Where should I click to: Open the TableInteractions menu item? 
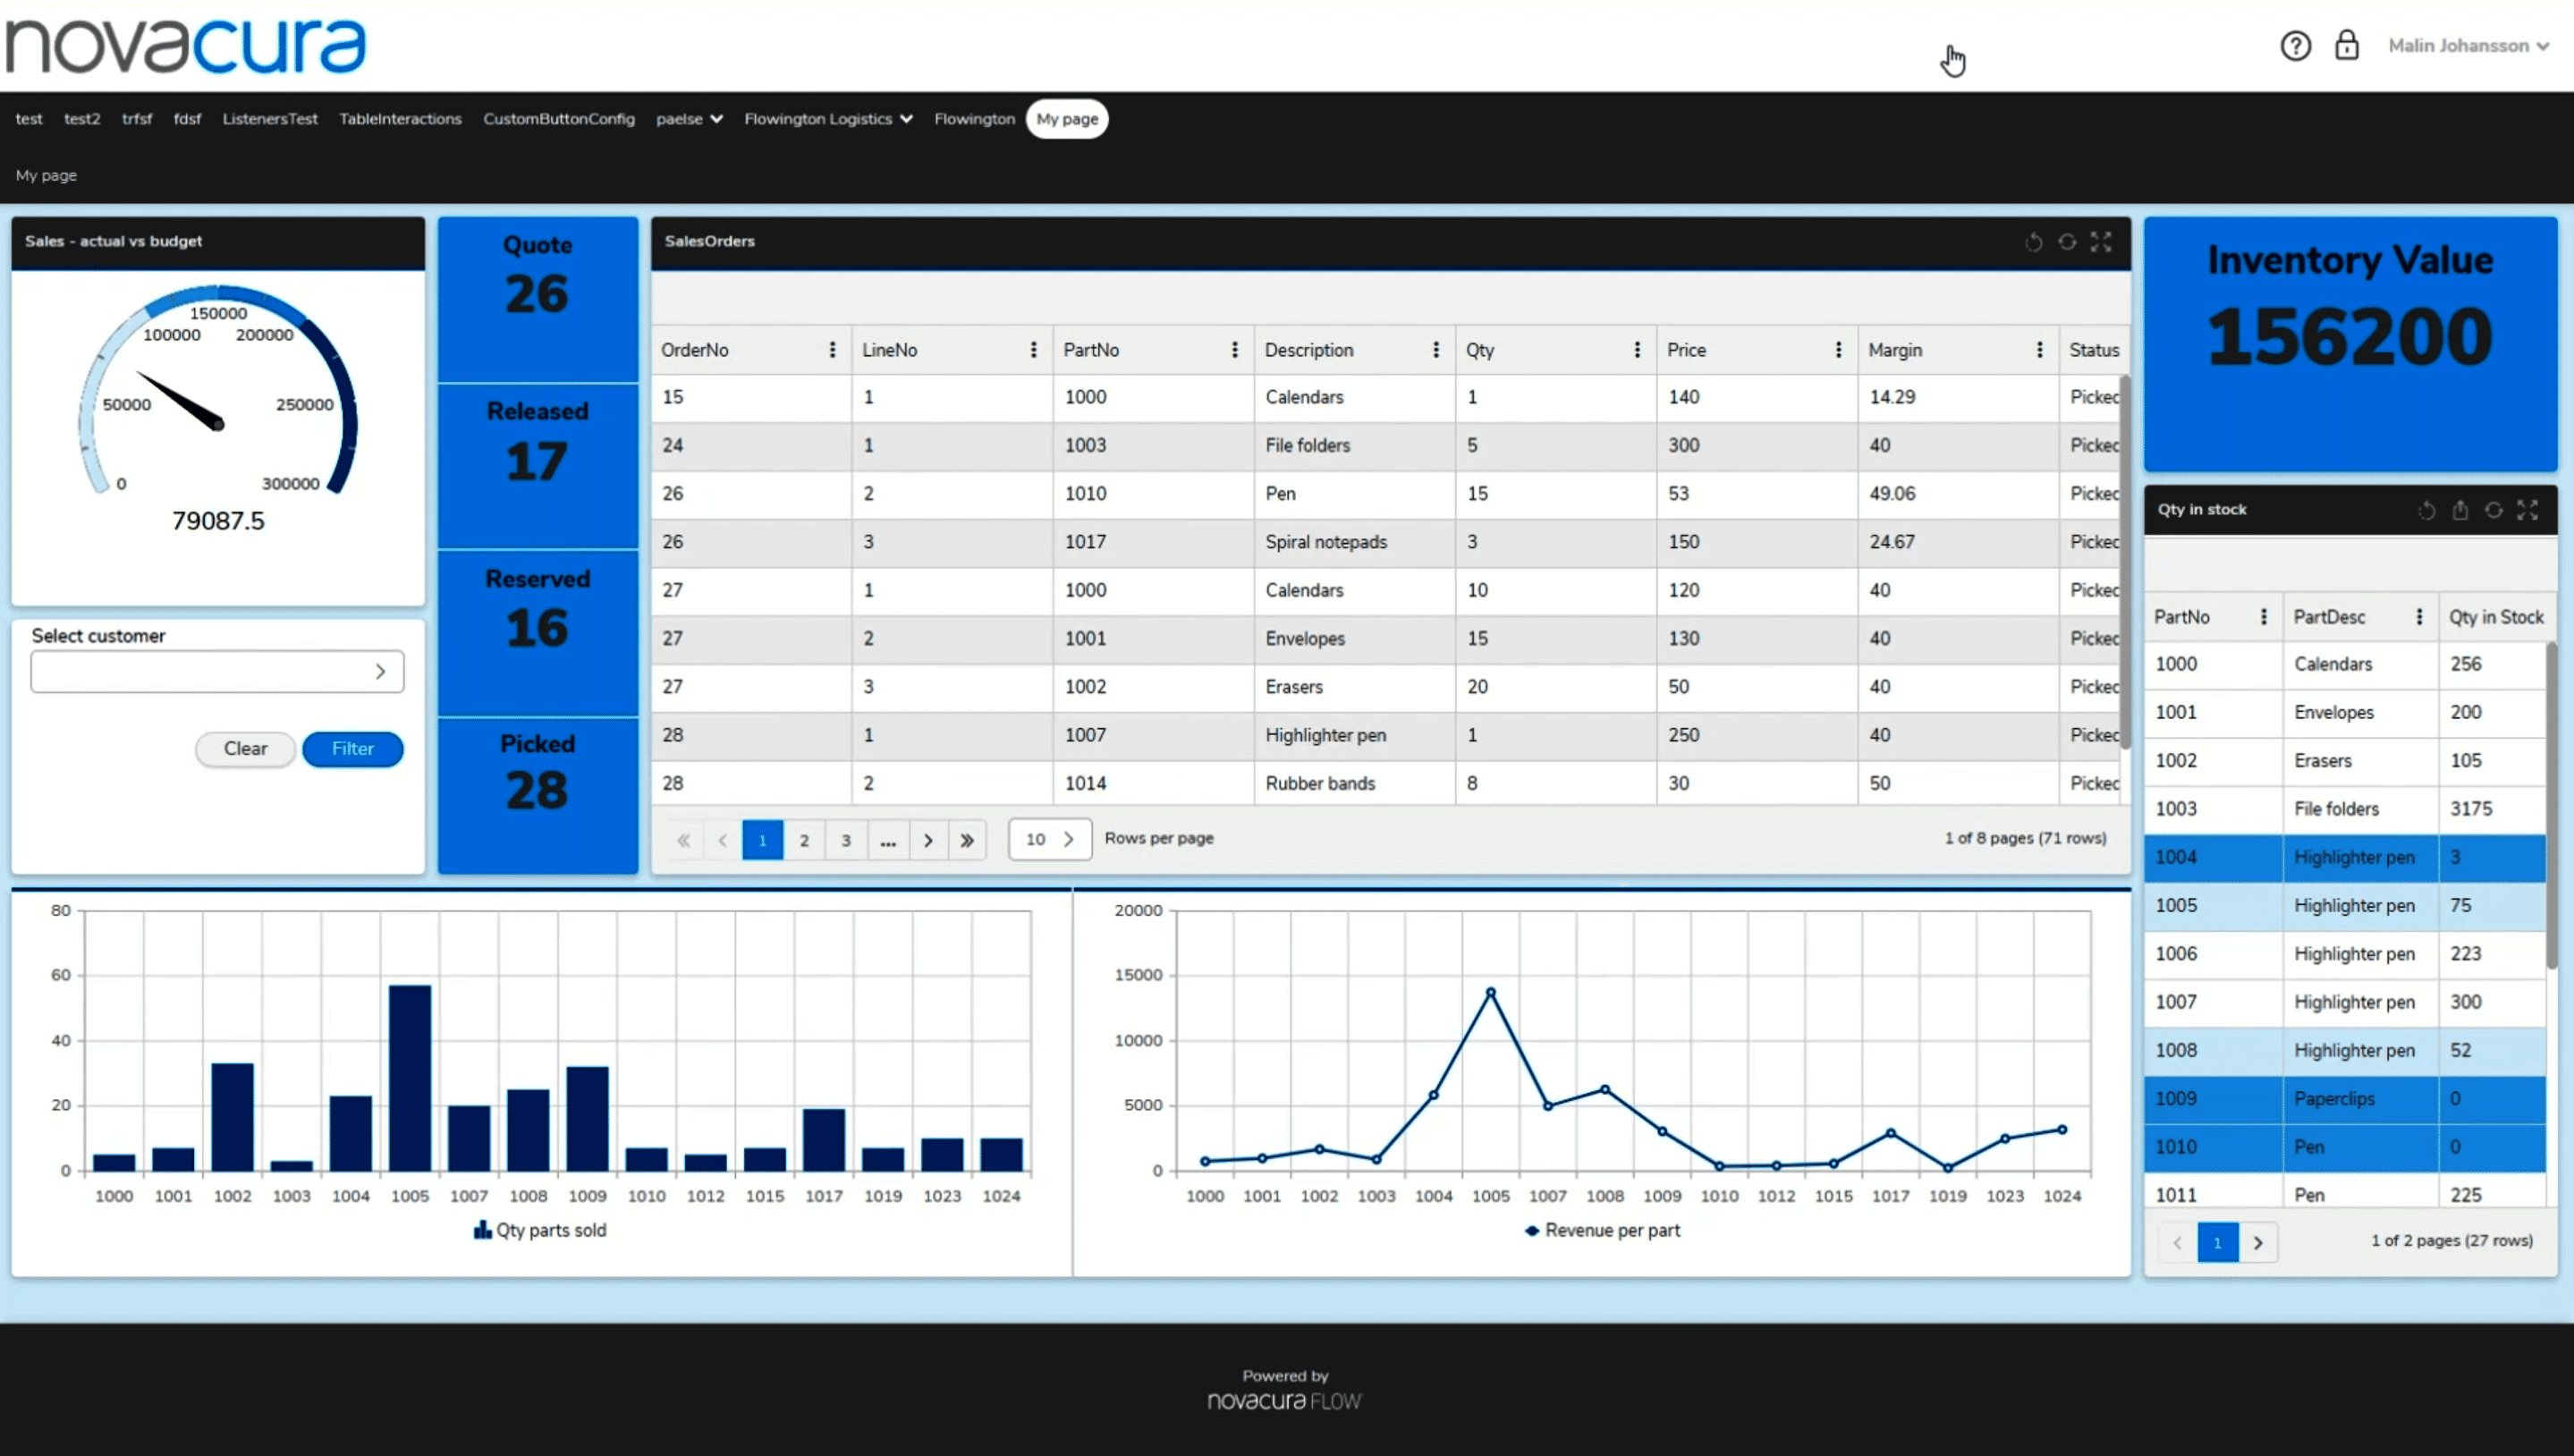pos(400,119)
